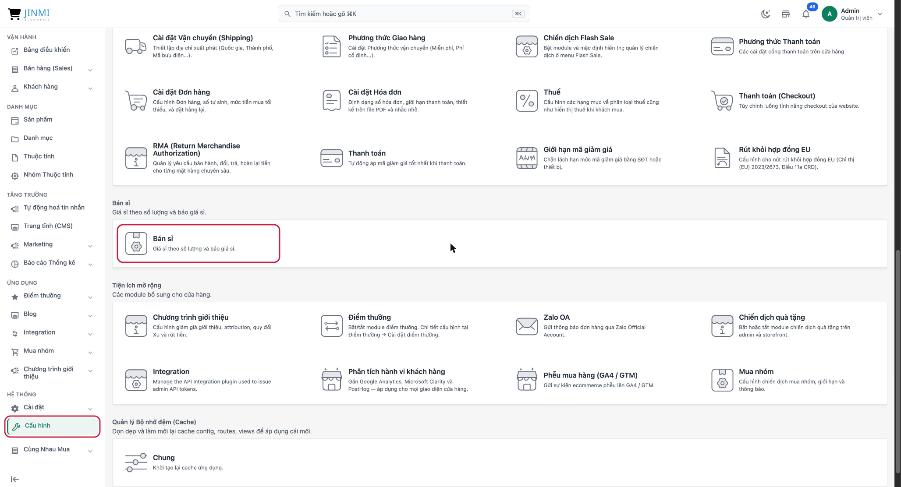Open the Cài đặt Đơn hàng cart icon
Viewport: 901px width, 487px height.
pyautogui.click(x=136, y=101)
